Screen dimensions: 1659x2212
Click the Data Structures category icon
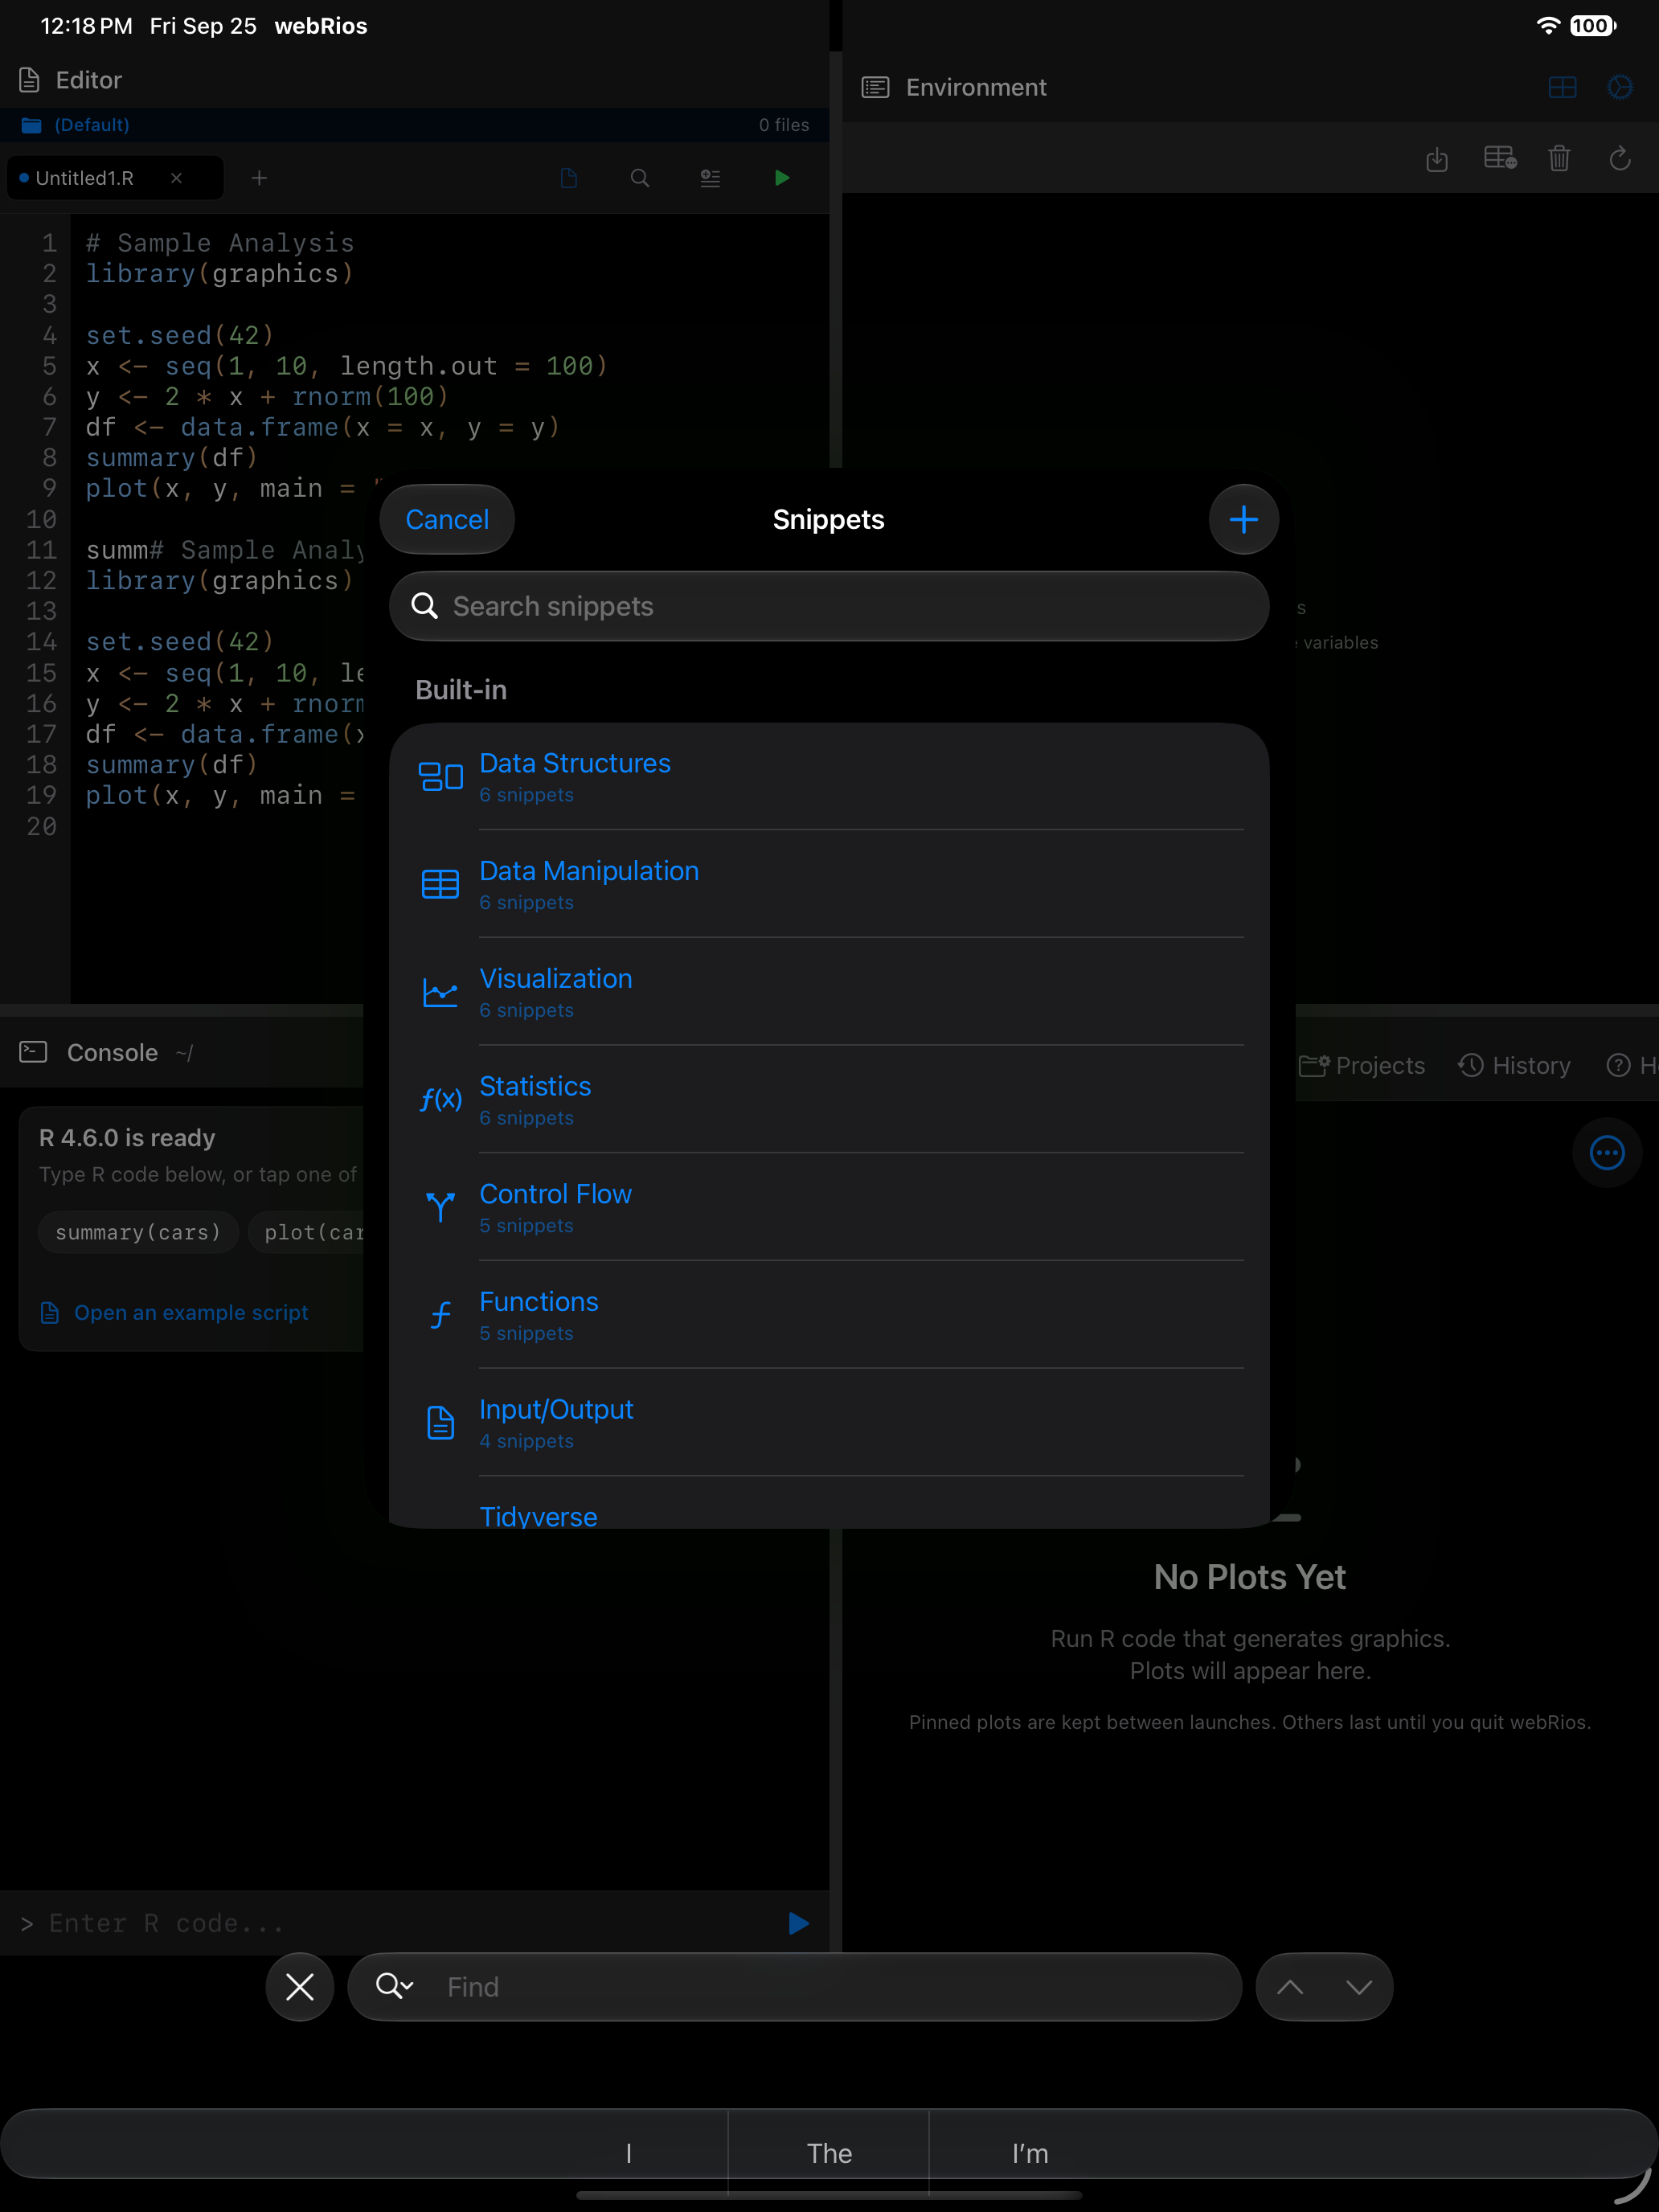coord(440,777)
